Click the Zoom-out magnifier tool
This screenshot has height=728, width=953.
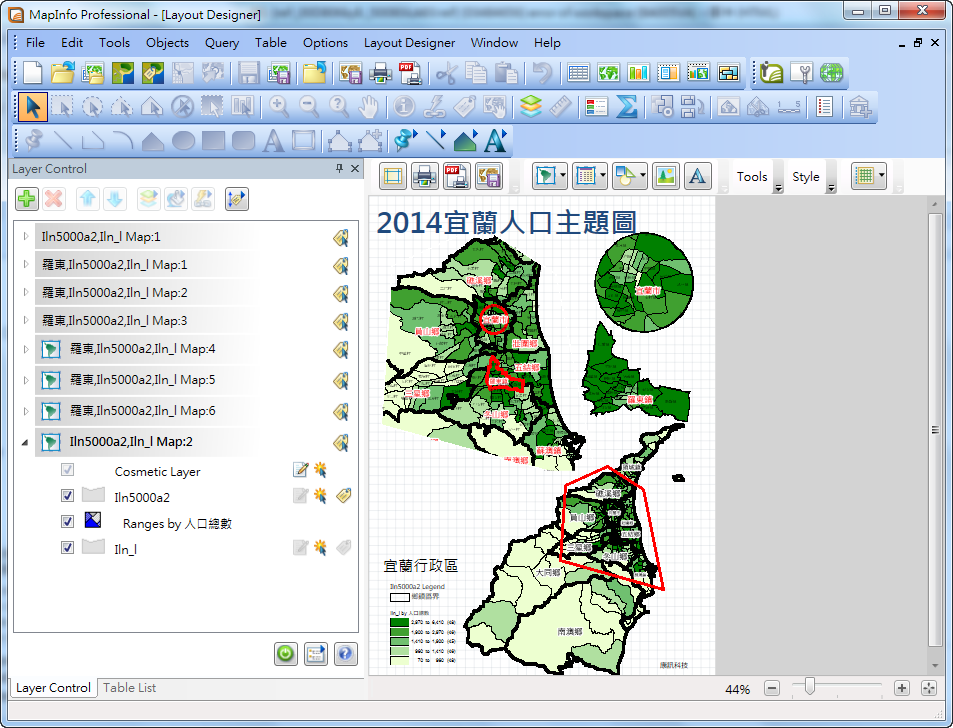(x=309, y=107)
